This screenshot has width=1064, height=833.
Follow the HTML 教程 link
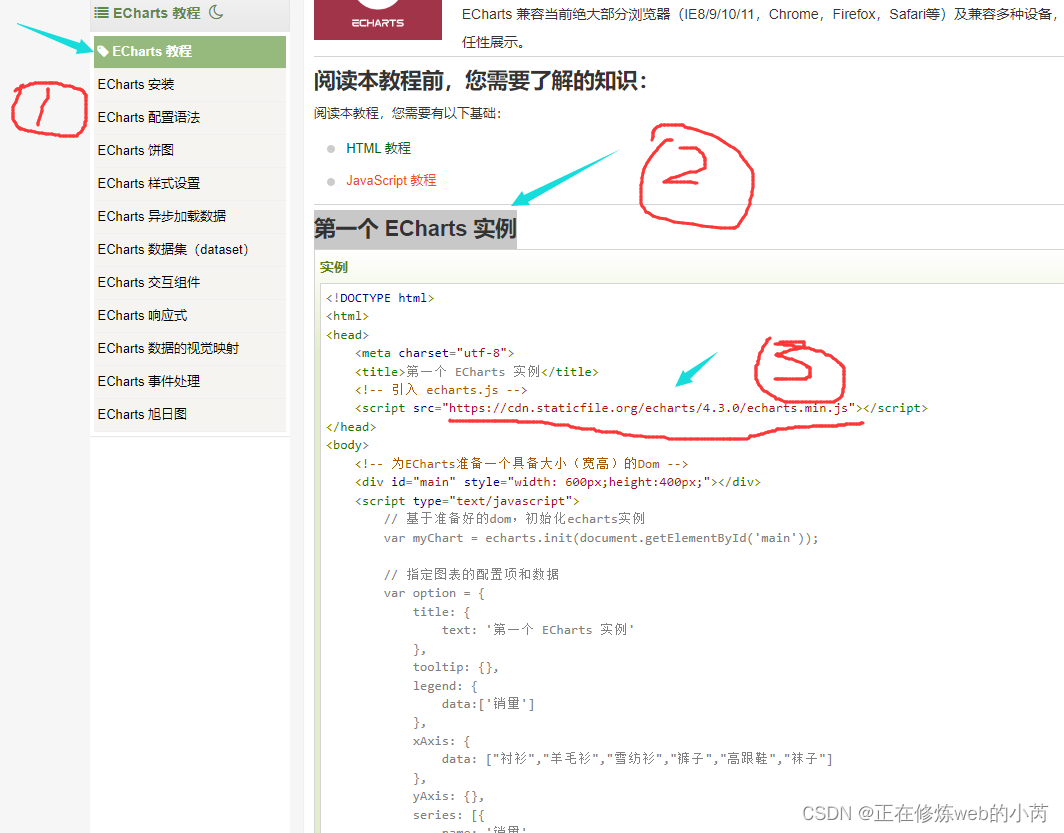pos(378,148)
